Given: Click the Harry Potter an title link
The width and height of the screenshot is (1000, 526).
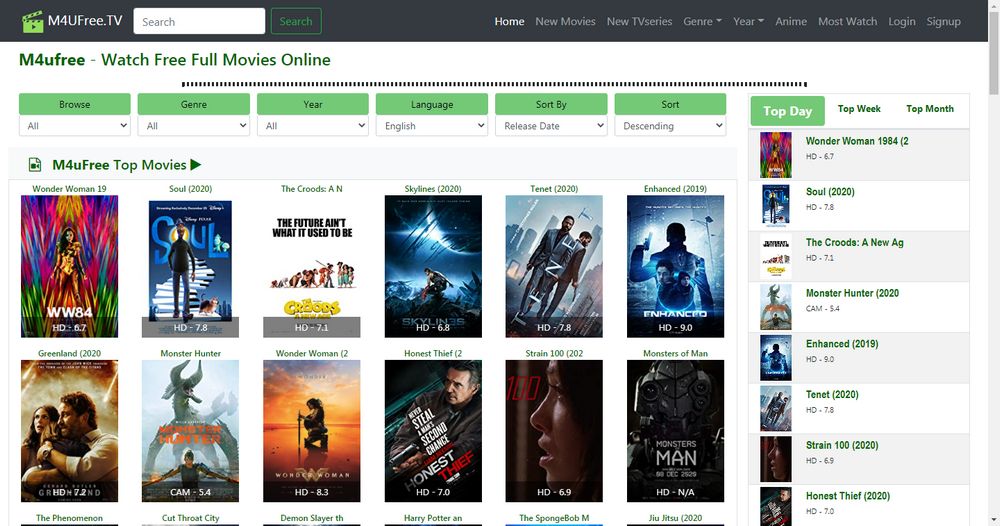Looking at the screenshot, I should [433, 518].
